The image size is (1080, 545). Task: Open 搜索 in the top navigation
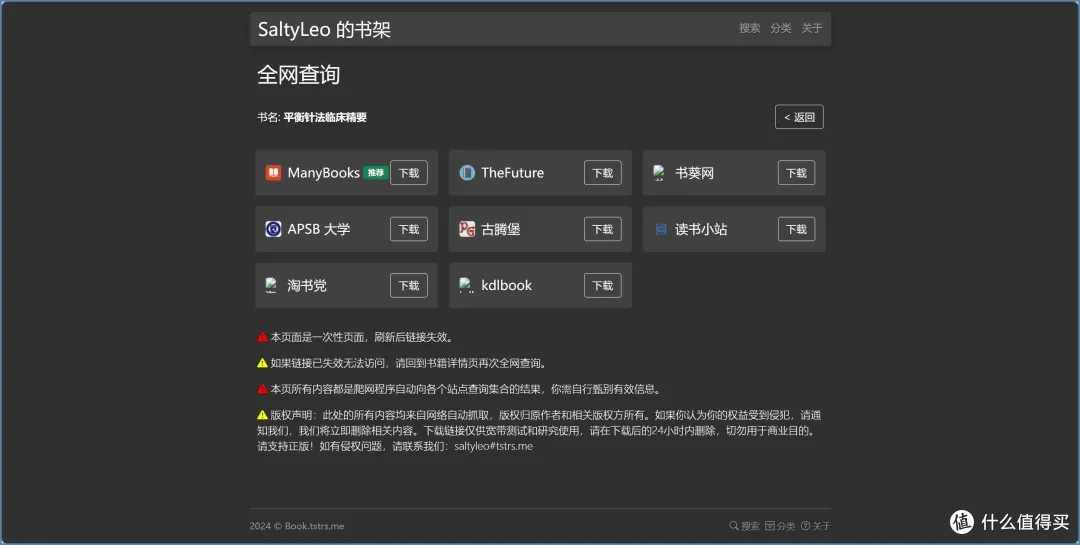[x=749, y=28]
